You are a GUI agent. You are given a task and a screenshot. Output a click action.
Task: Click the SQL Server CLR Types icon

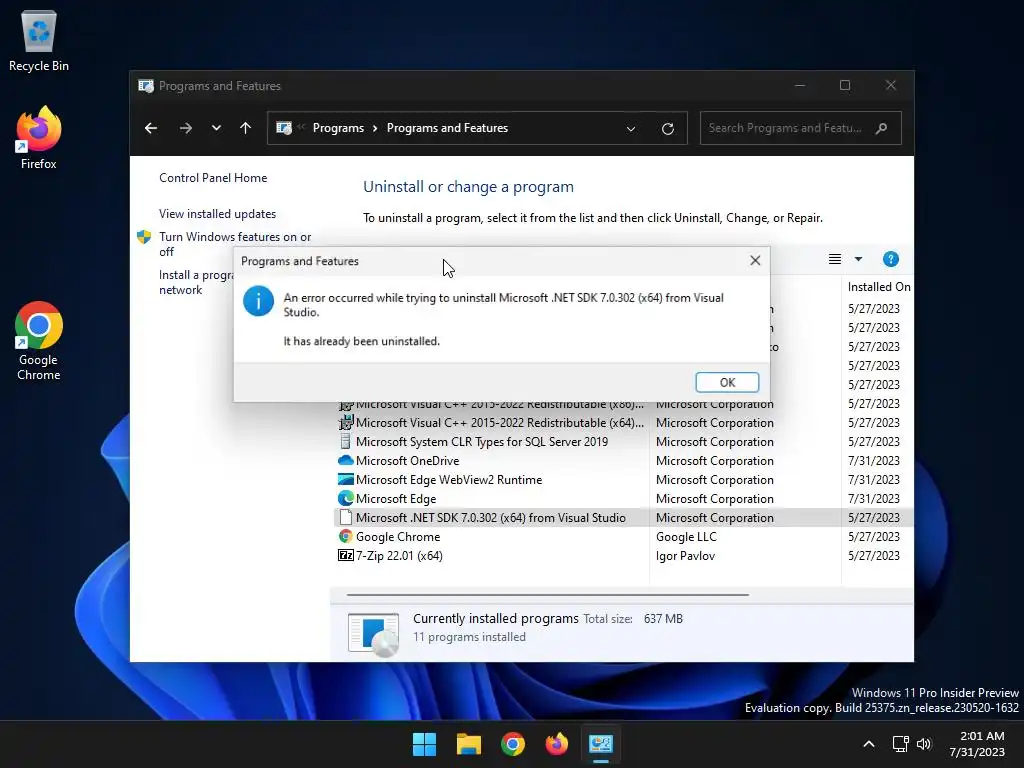pyautogui.click(x=345, y=441)
